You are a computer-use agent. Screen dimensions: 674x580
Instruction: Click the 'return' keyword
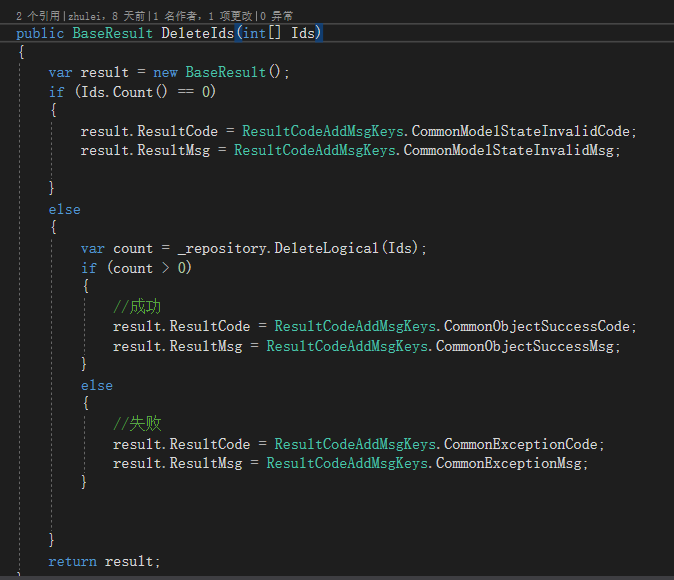pyautogui.click(x=72, y=561)
